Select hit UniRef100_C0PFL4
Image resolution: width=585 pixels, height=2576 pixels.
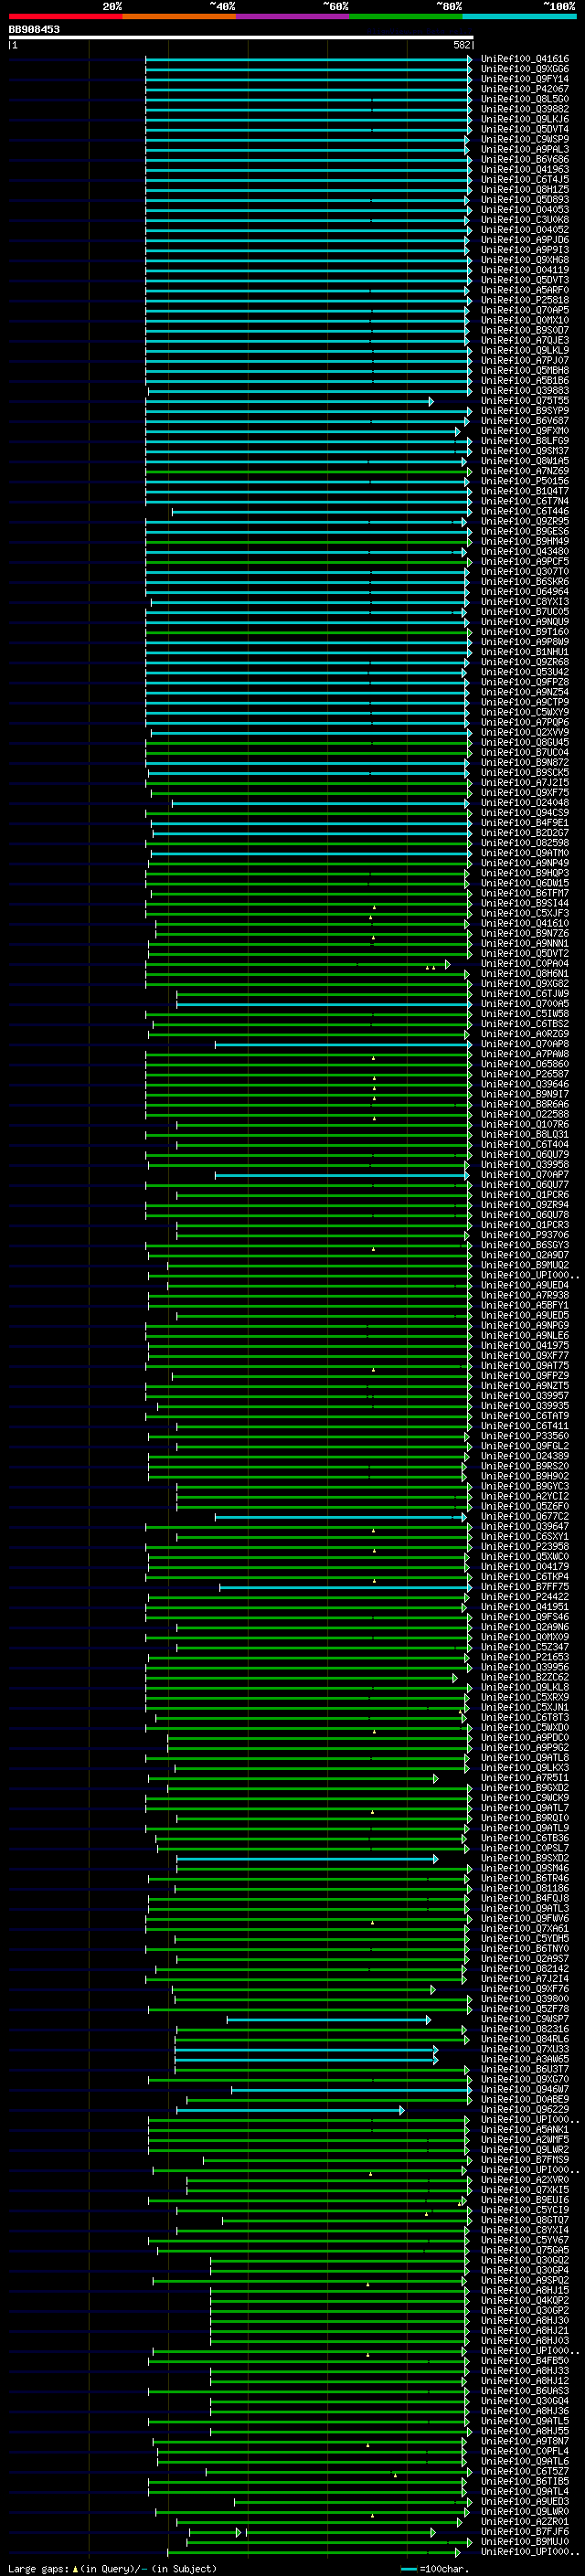pyautogui.click(x=525, y=2451)
